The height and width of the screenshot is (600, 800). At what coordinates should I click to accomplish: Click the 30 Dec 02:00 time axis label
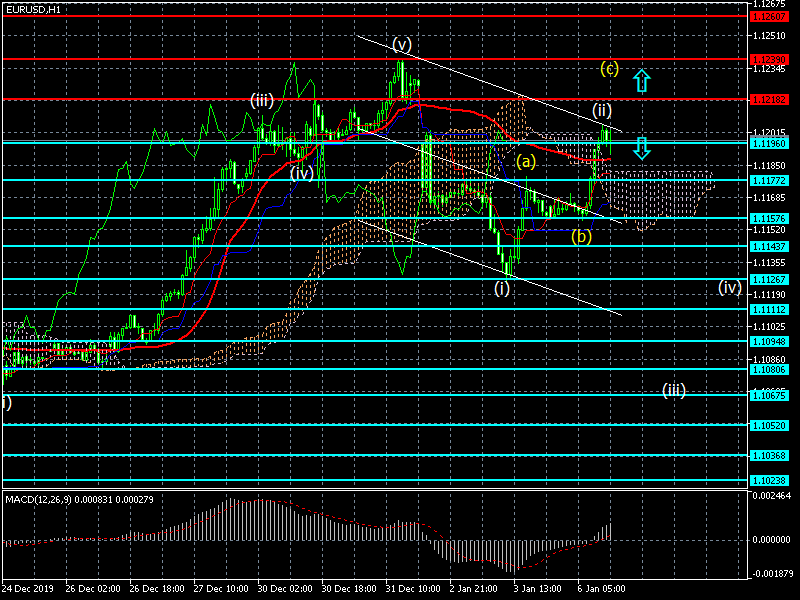coord(285,588)
